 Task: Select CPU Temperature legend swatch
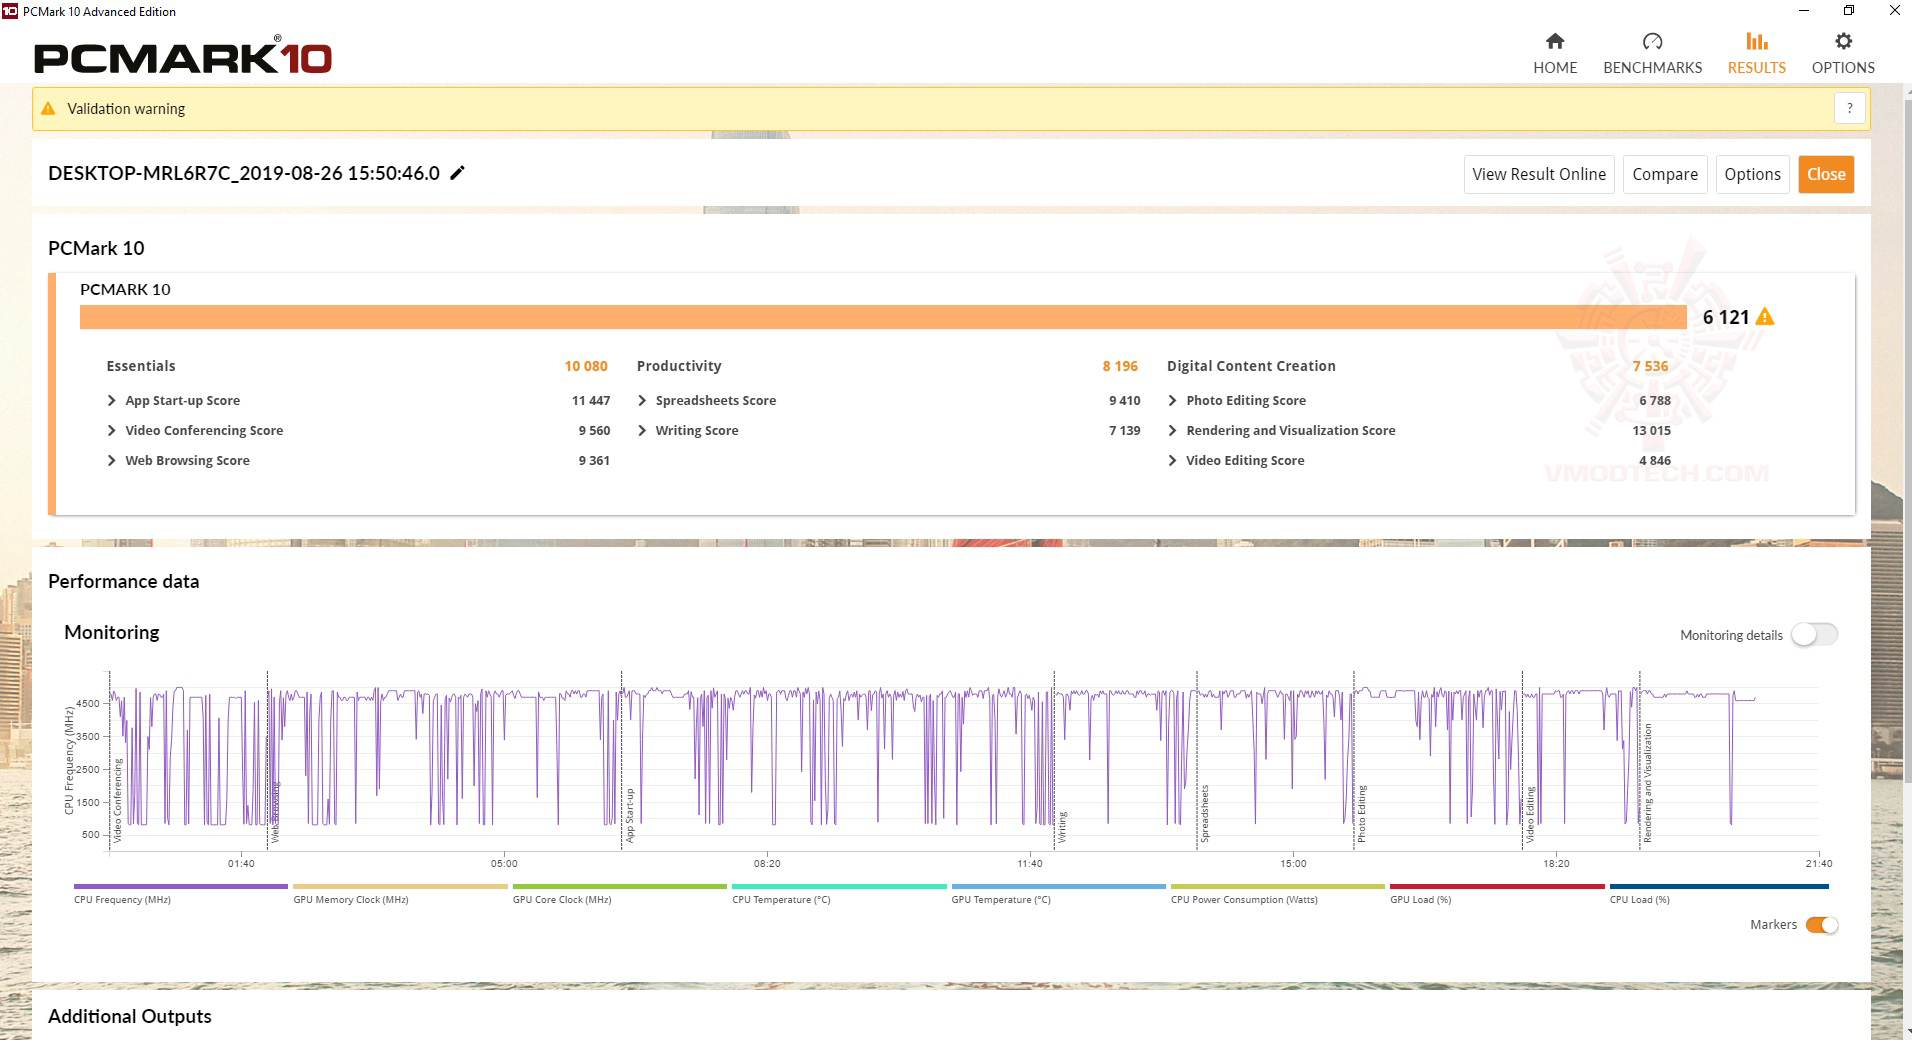click(839, 886)
